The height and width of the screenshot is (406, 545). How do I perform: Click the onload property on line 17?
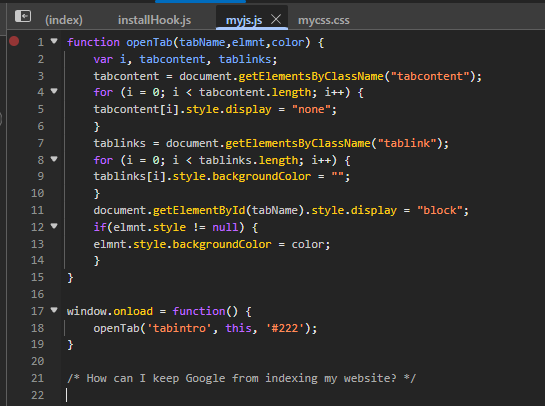[x=133, y=311]
